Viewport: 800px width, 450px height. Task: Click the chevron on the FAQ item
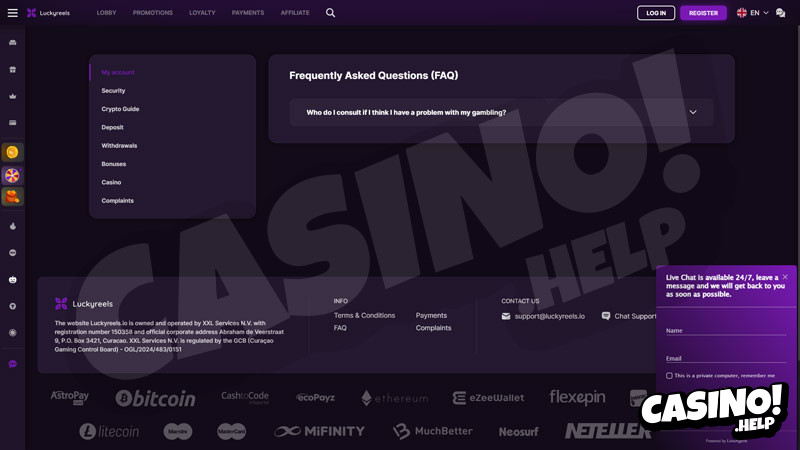(693, 112)
